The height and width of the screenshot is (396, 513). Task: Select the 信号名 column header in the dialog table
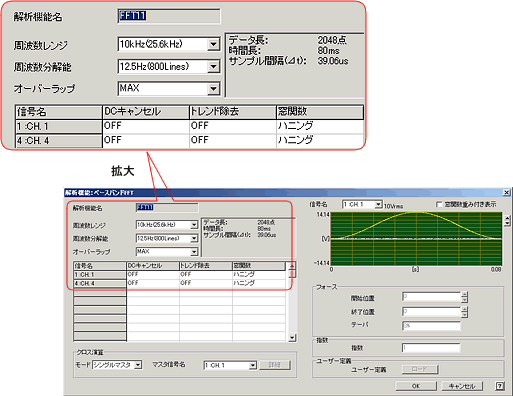point(100,266)
